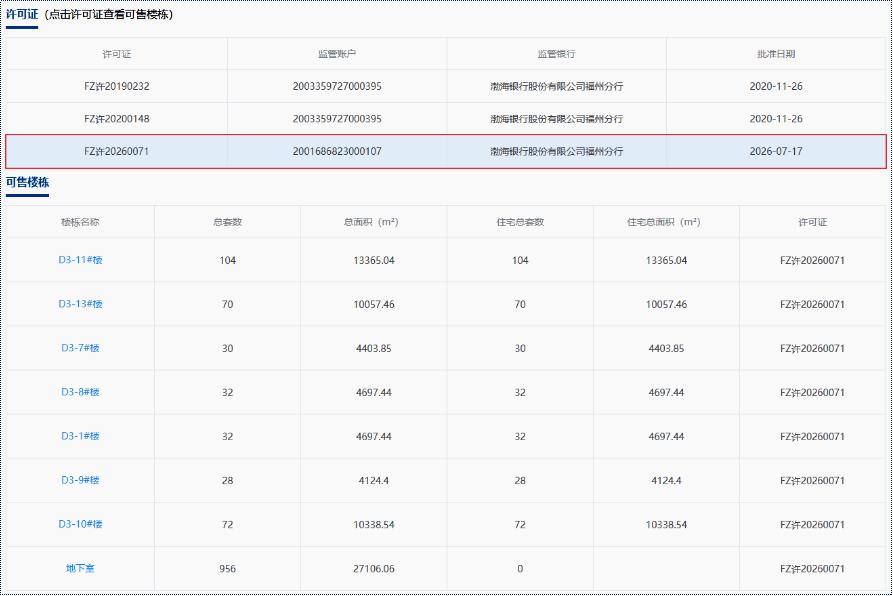The image size is (893, 596).
Task: Click total area 4403.85 for D3-7#楼
Action: [x=374, y=348]
